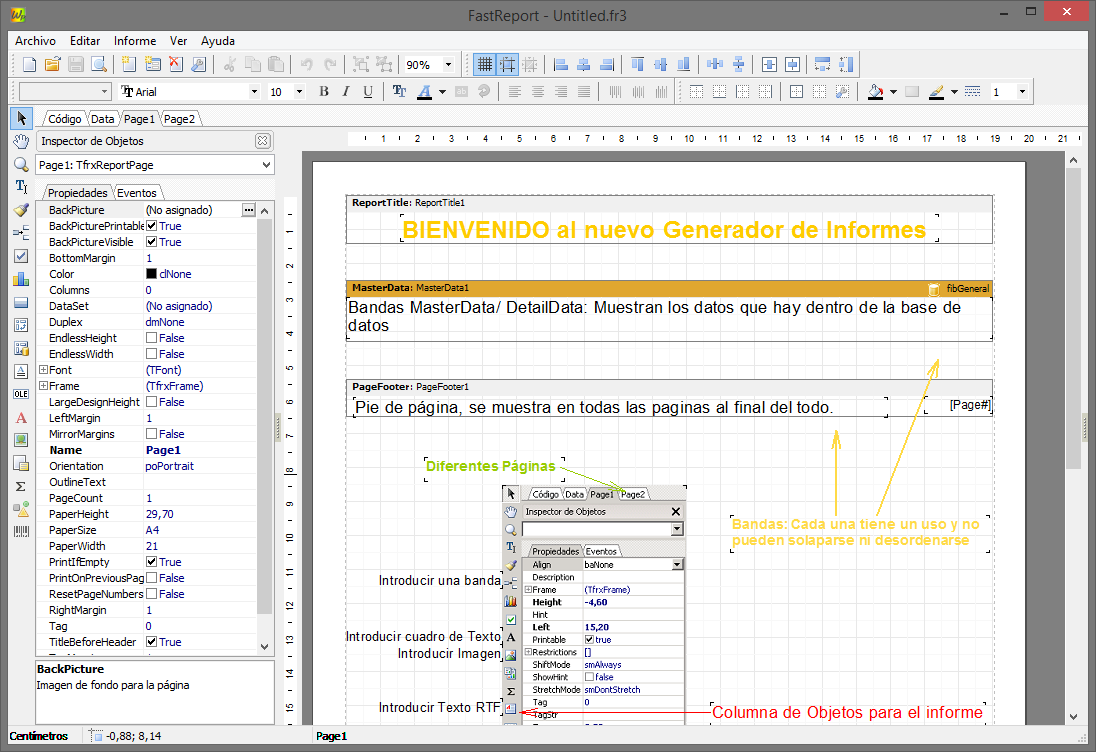Uncheck BackPicturePrintable in the inspector
This screenshot has width=1096, height=752.
151,226
